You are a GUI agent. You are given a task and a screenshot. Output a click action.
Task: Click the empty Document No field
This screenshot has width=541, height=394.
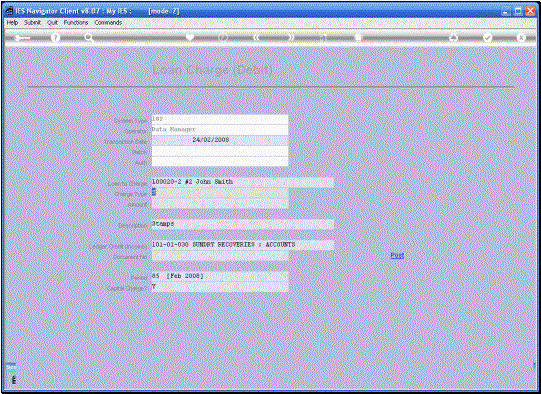point(220,256)
